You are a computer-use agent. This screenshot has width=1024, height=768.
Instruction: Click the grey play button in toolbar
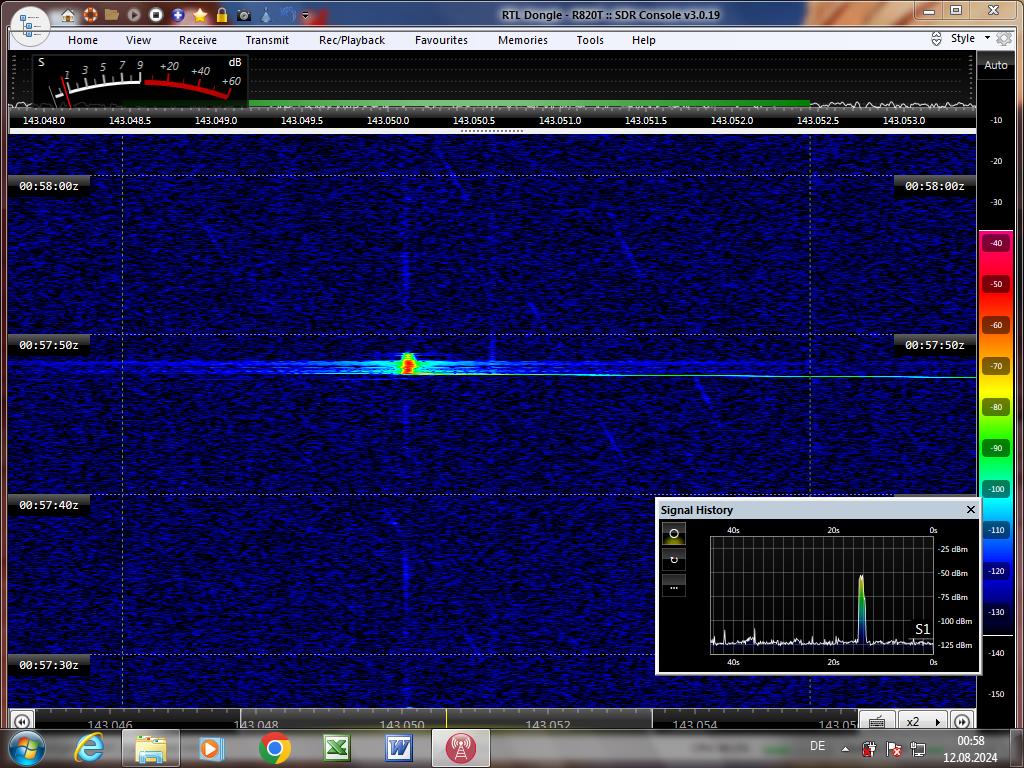pyautogui.click(x=134, y=14)
